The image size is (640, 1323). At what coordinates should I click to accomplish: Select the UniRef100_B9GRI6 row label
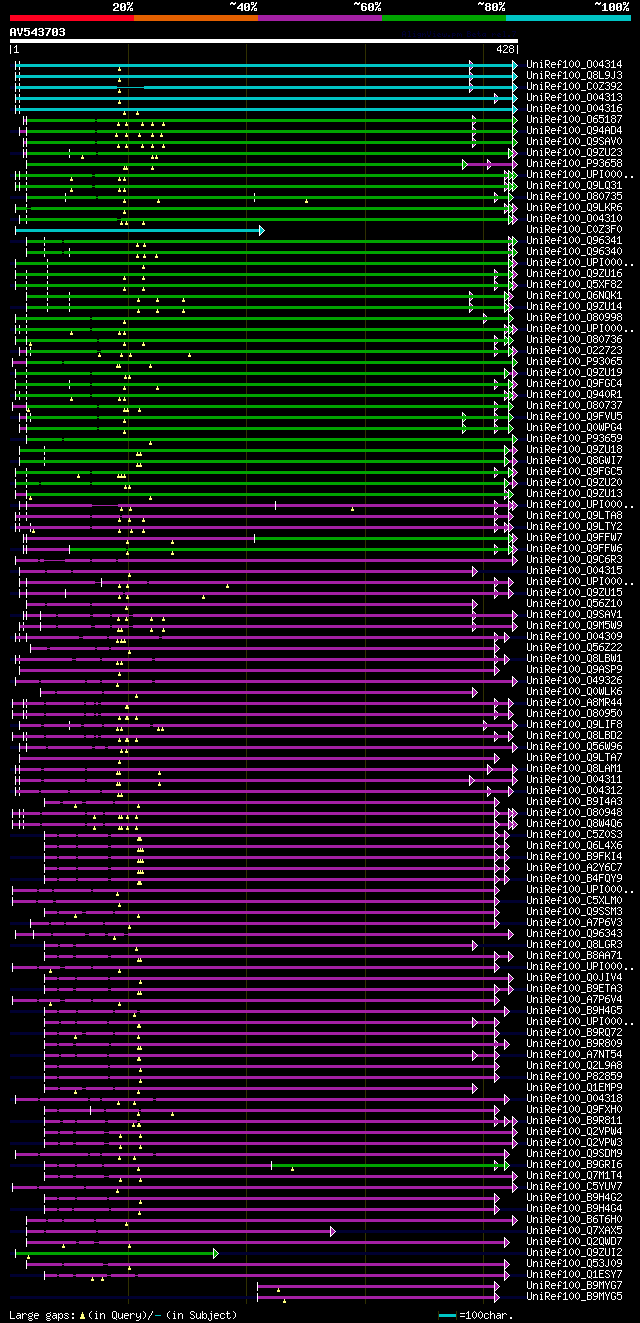tap(575, 1165)
